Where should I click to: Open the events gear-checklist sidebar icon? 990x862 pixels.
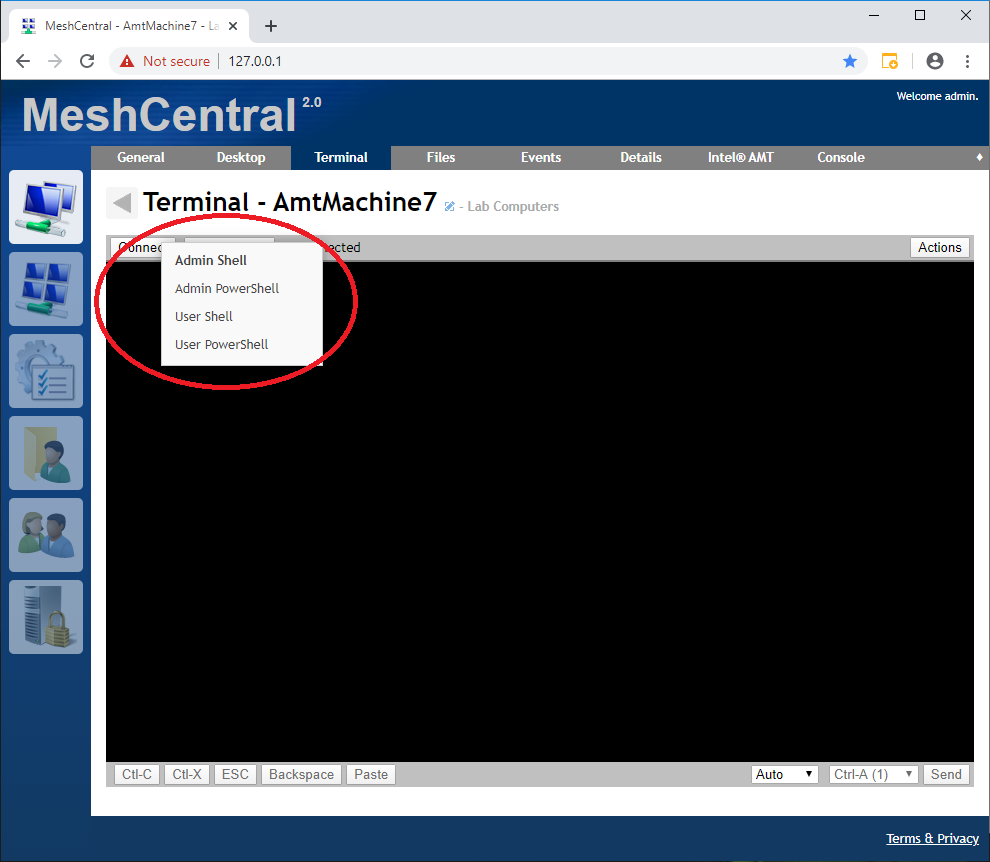[46, 371]
